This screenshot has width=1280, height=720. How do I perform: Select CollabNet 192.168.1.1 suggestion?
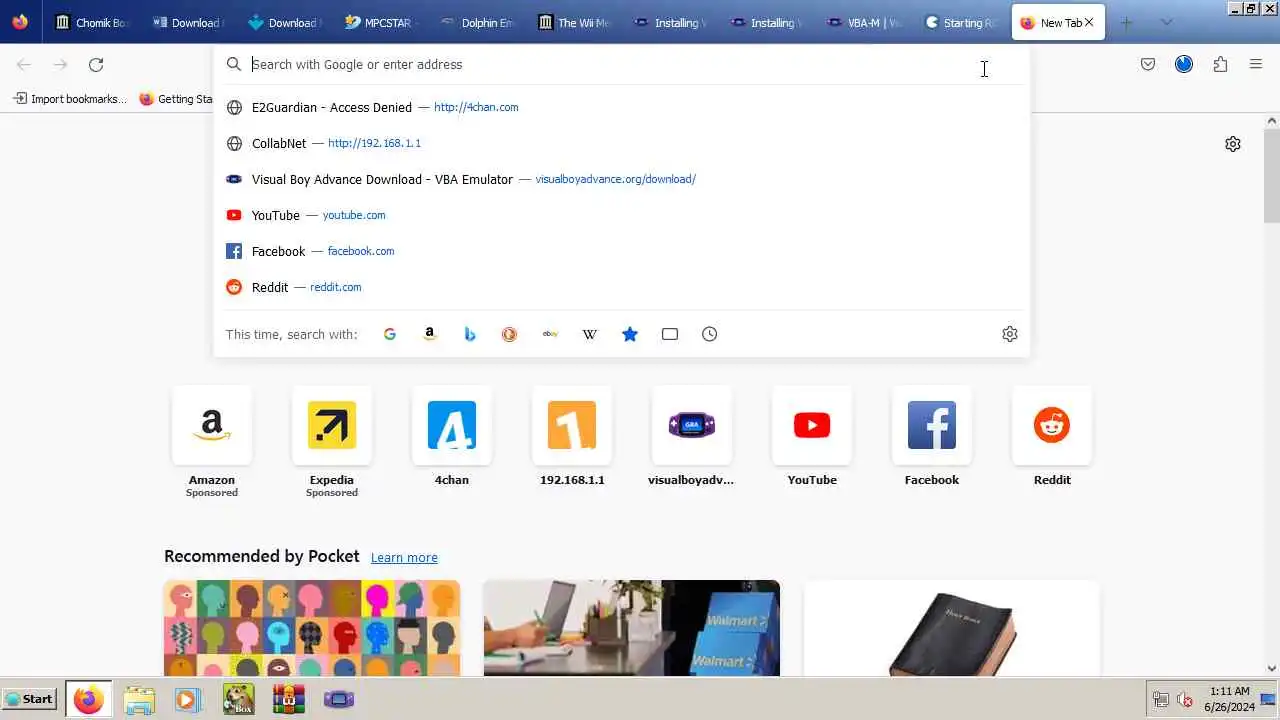621,143
